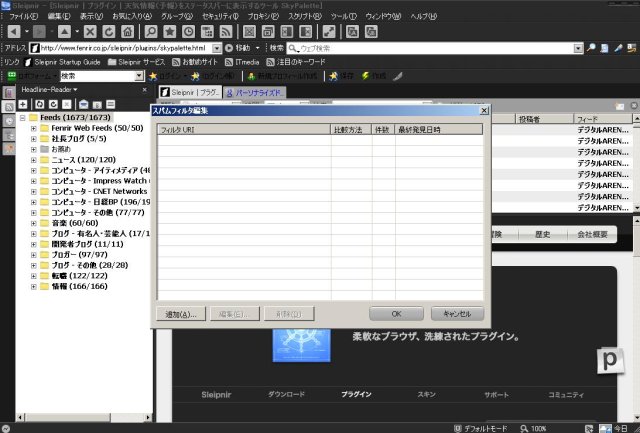Click the デフォルトモード shield icon in status bar
The image size is (640, 433).
tap(458, 428)
